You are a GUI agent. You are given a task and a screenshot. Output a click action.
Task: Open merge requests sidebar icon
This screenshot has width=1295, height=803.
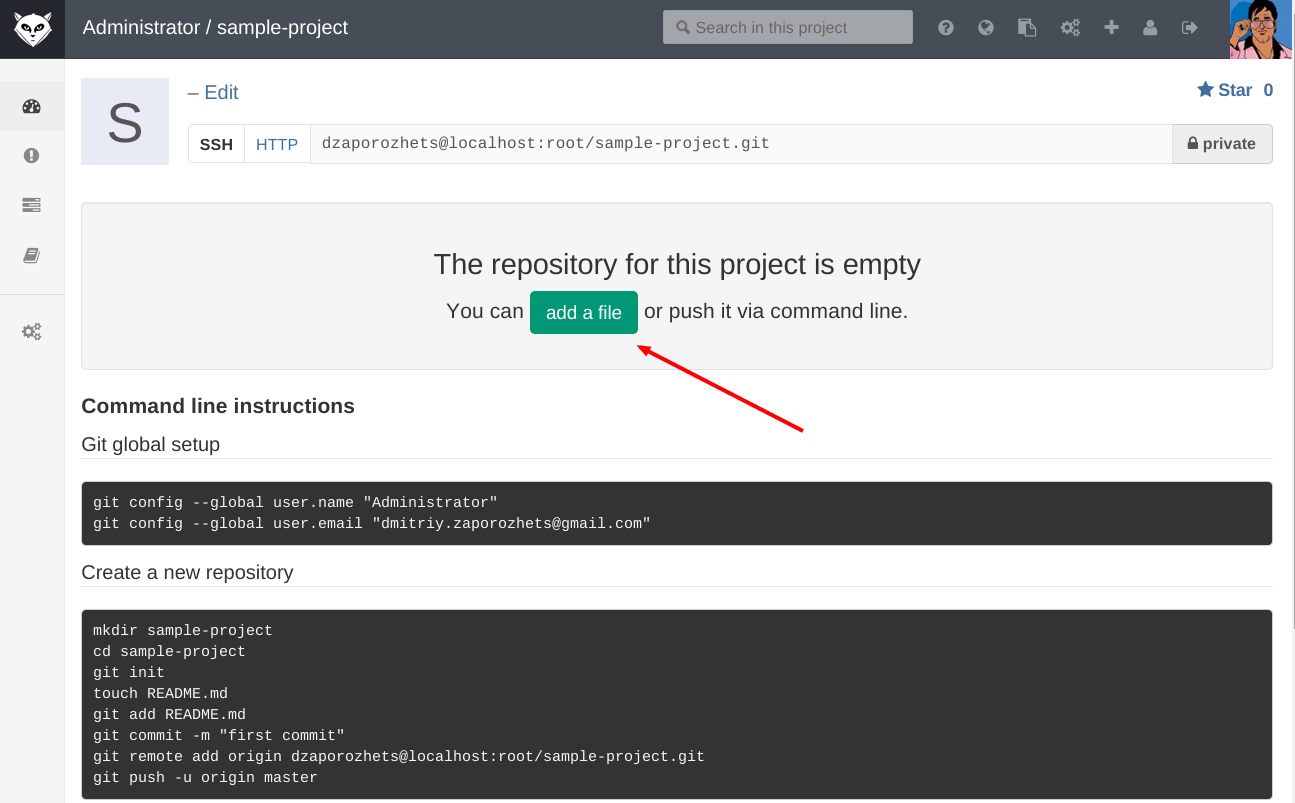(x=32, y=205)
